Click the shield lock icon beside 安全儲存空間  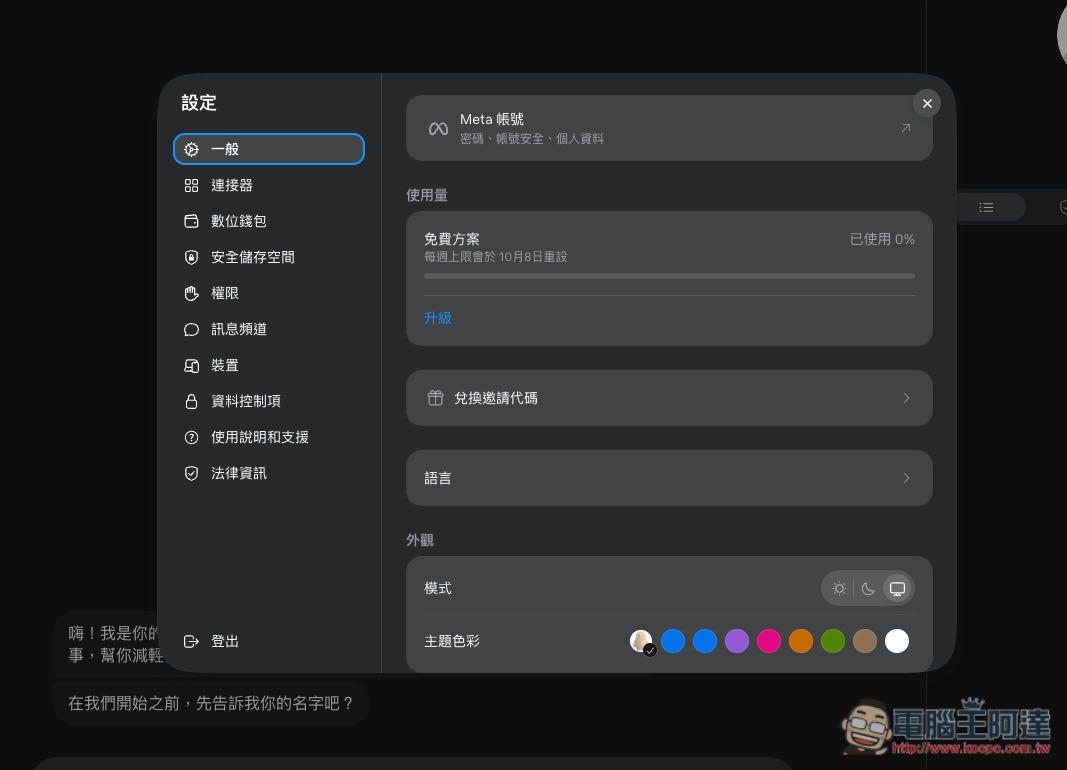[191, 257]
